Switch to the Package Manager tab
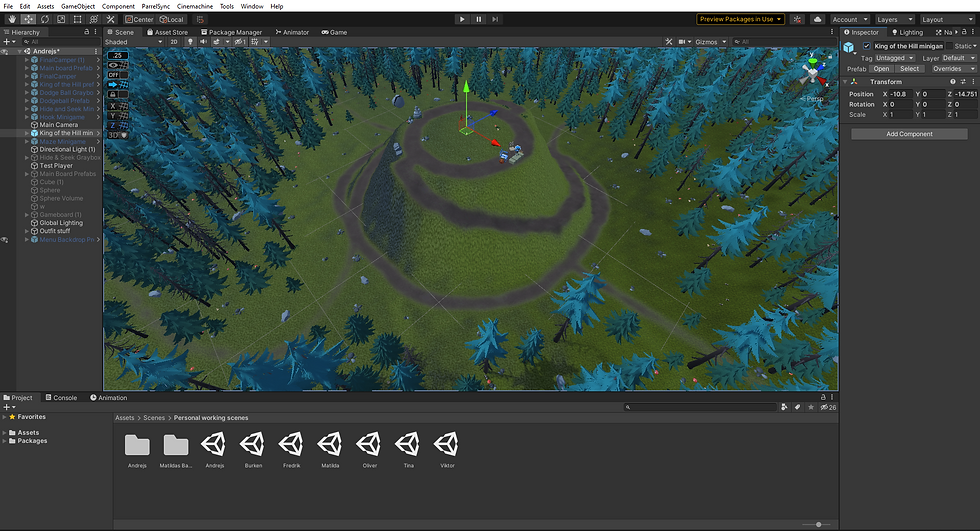980x531 pixels. [231, 32]
